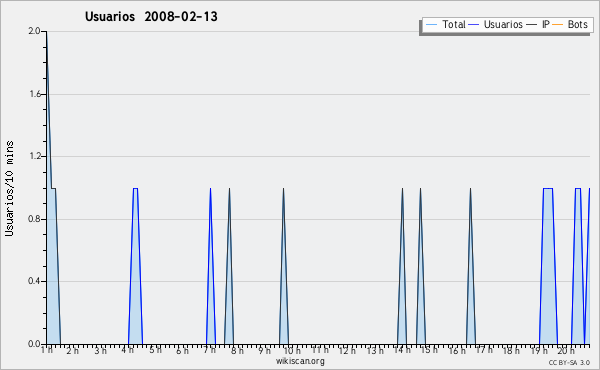Click the 8 h x-axis label
The image size is (600, 370).
coord(237,350)
